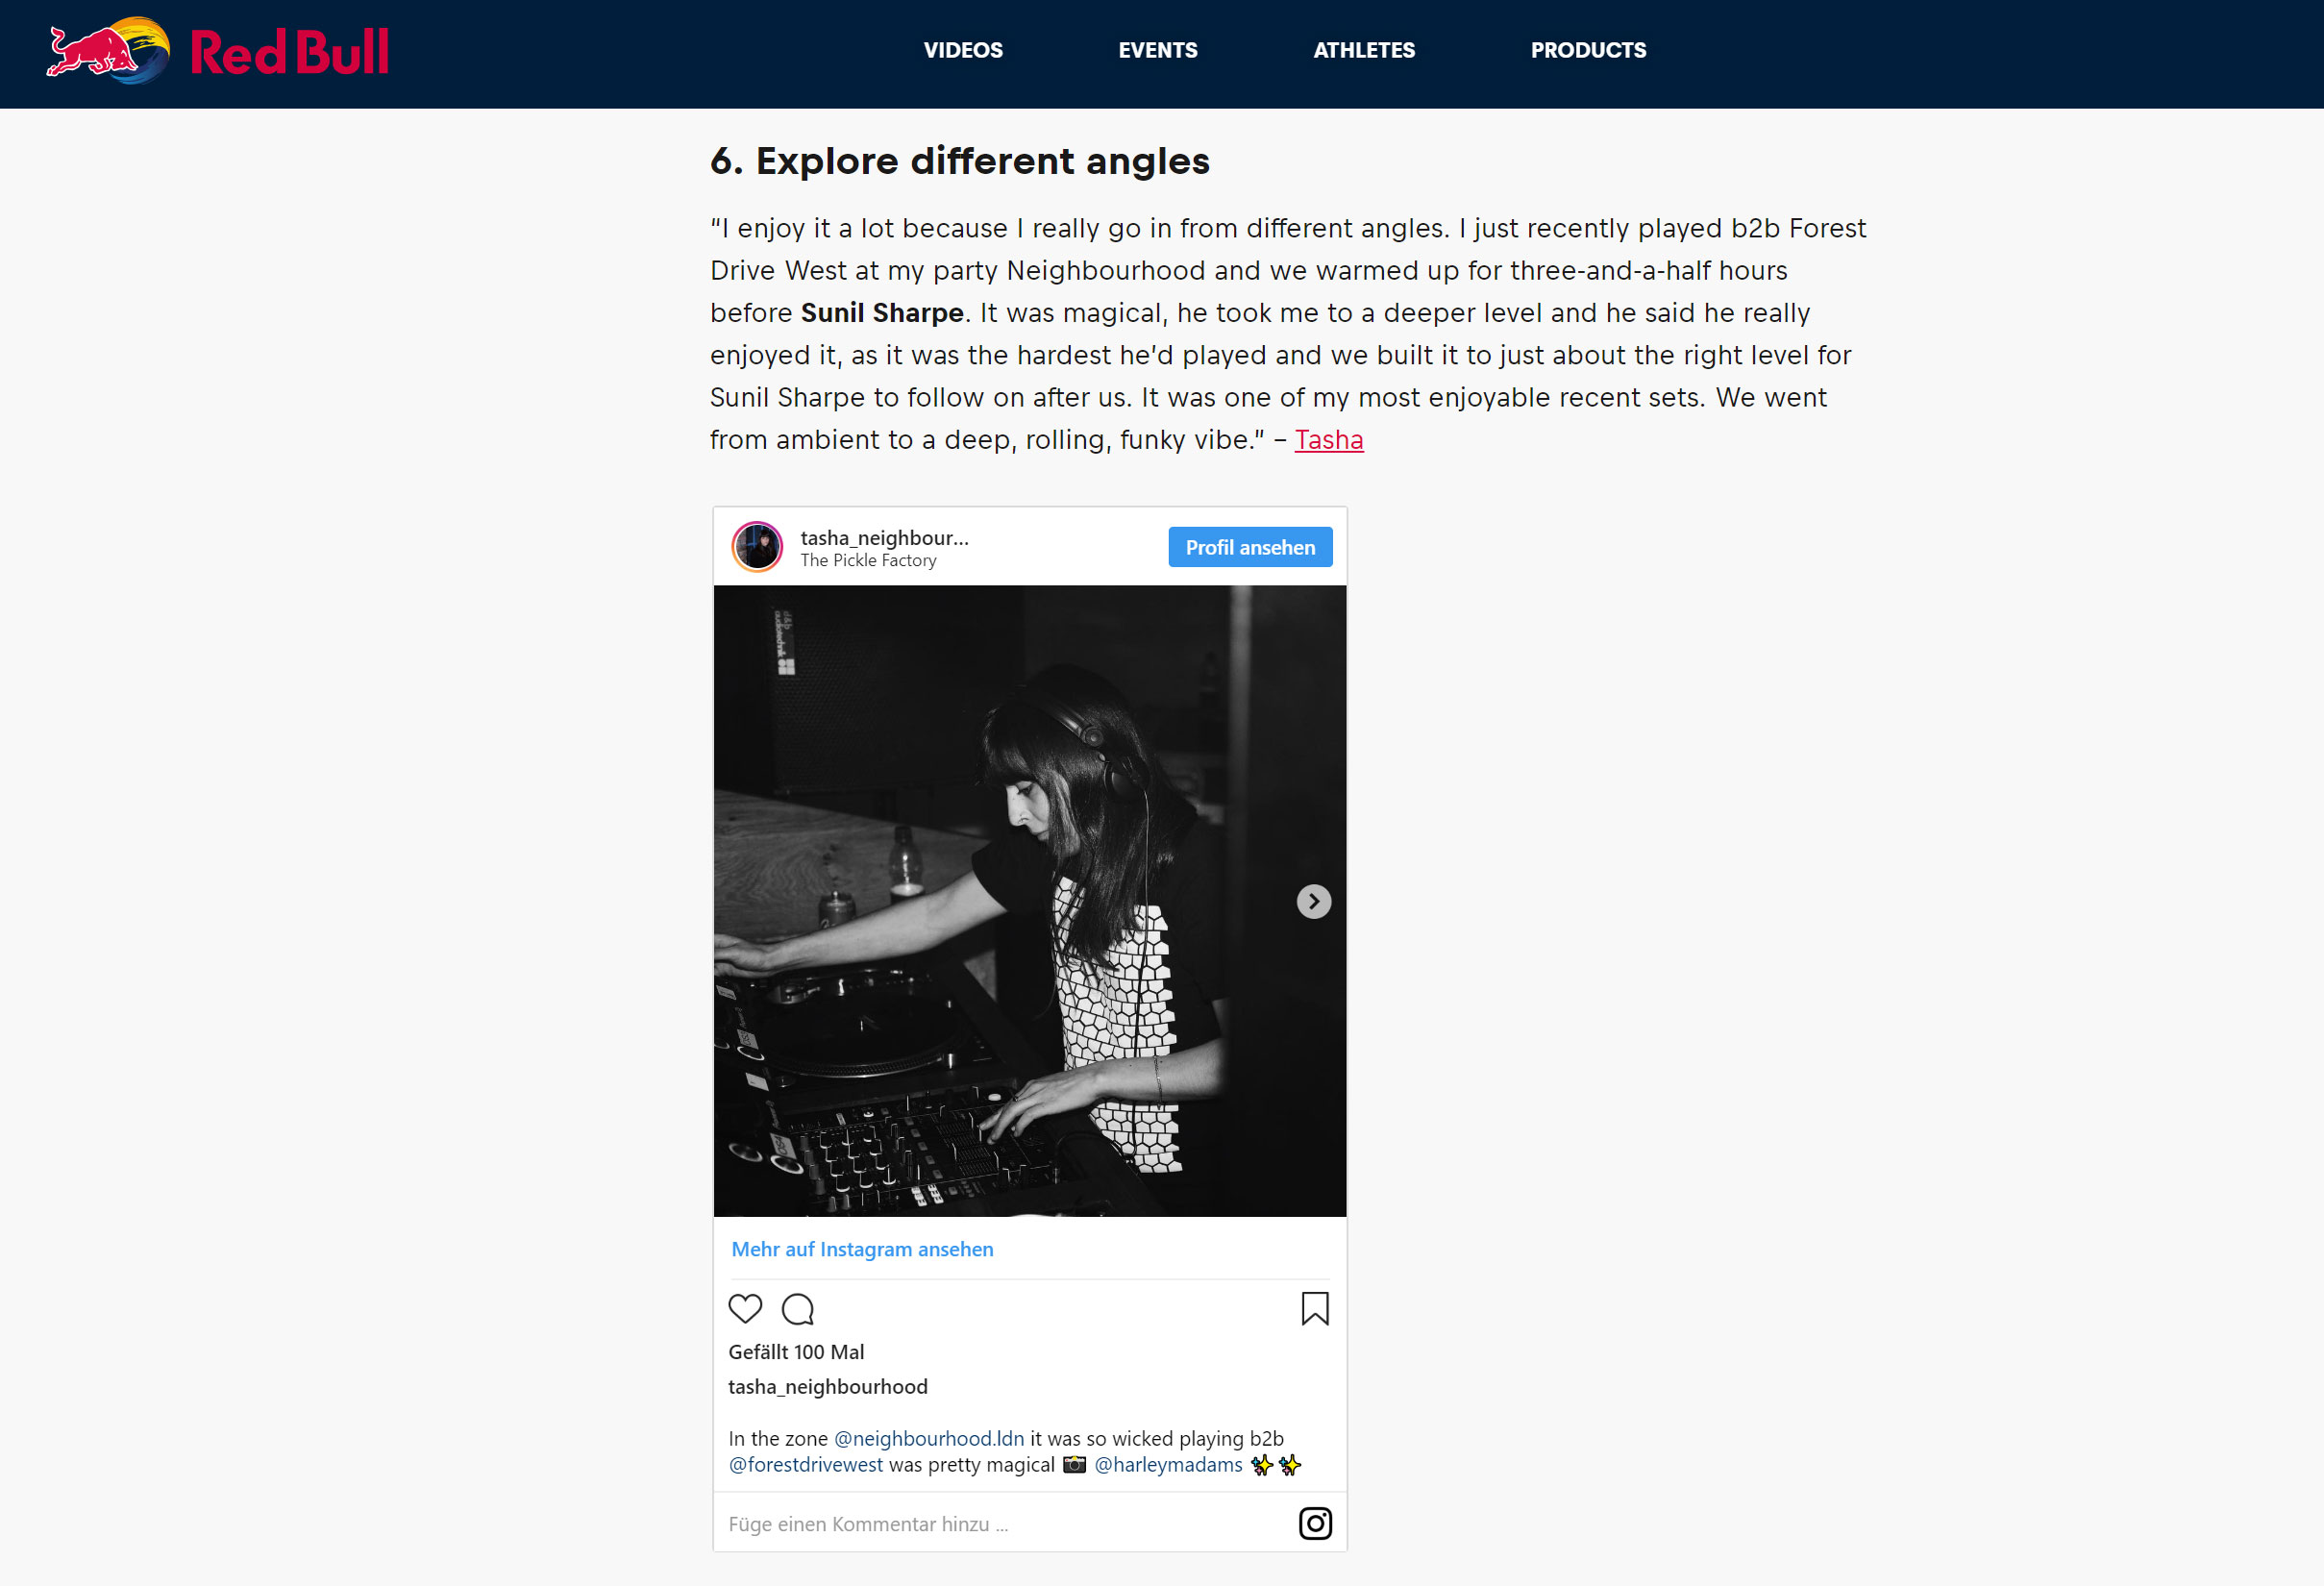The width and height of the screenshot is (2324, 1586).
Task: Click the Red Bull logo
Action: pos(218,51)
